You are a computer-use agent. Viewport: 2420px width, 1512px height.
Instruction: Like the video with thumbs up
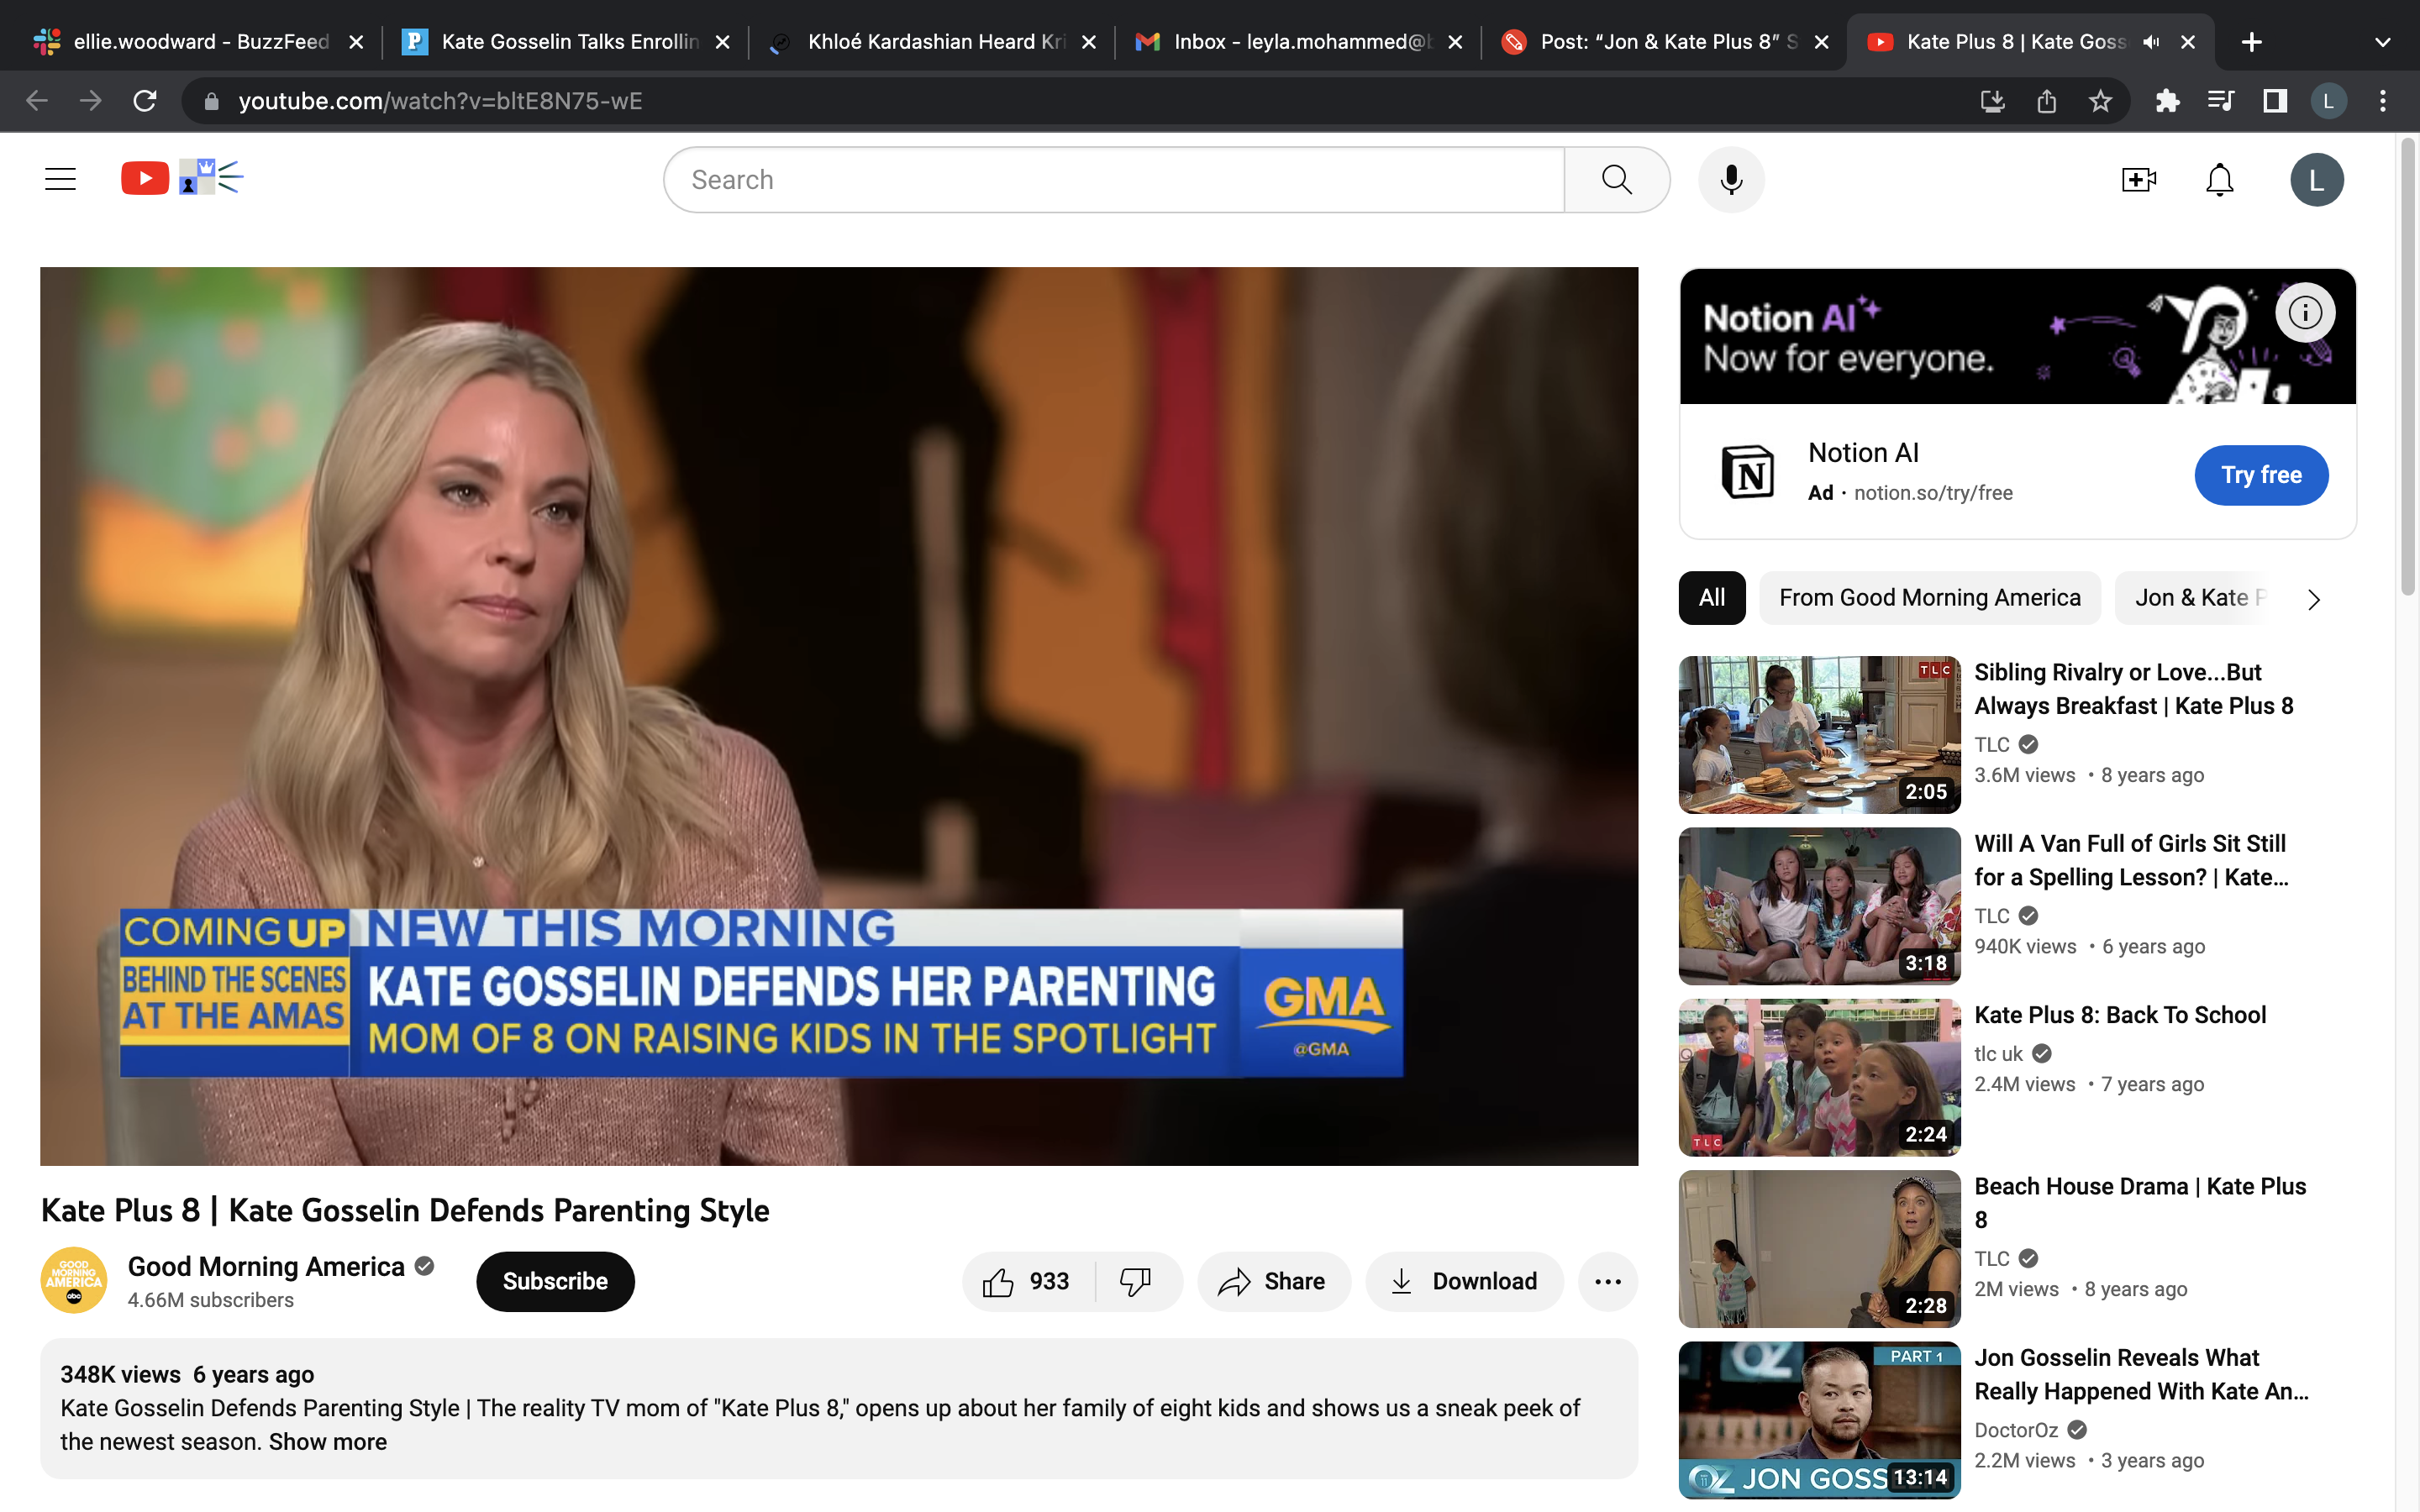coord(1028,1281)
